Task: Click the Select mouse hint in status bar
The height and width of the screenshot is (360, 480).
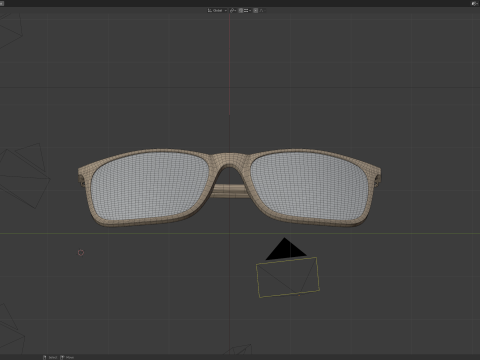Action: (50, 357)
